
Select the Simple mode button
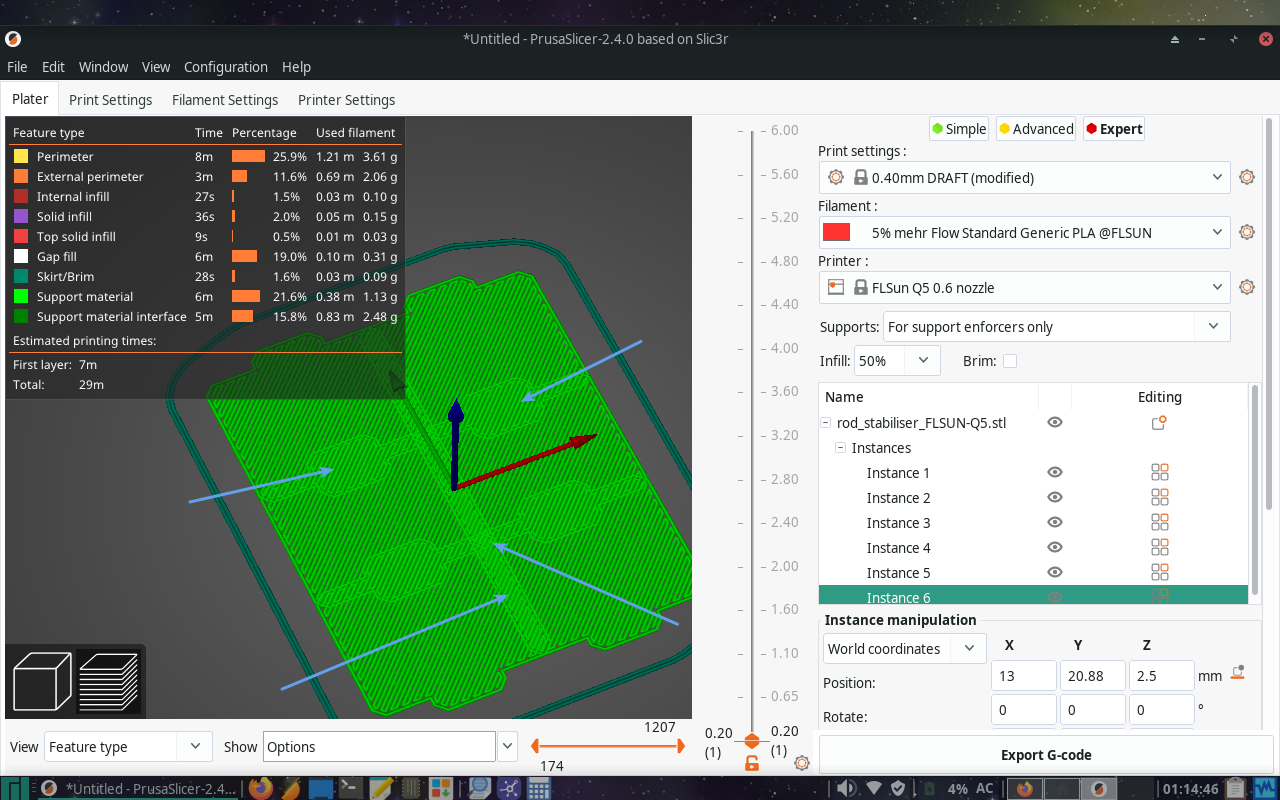coord(958,128)
